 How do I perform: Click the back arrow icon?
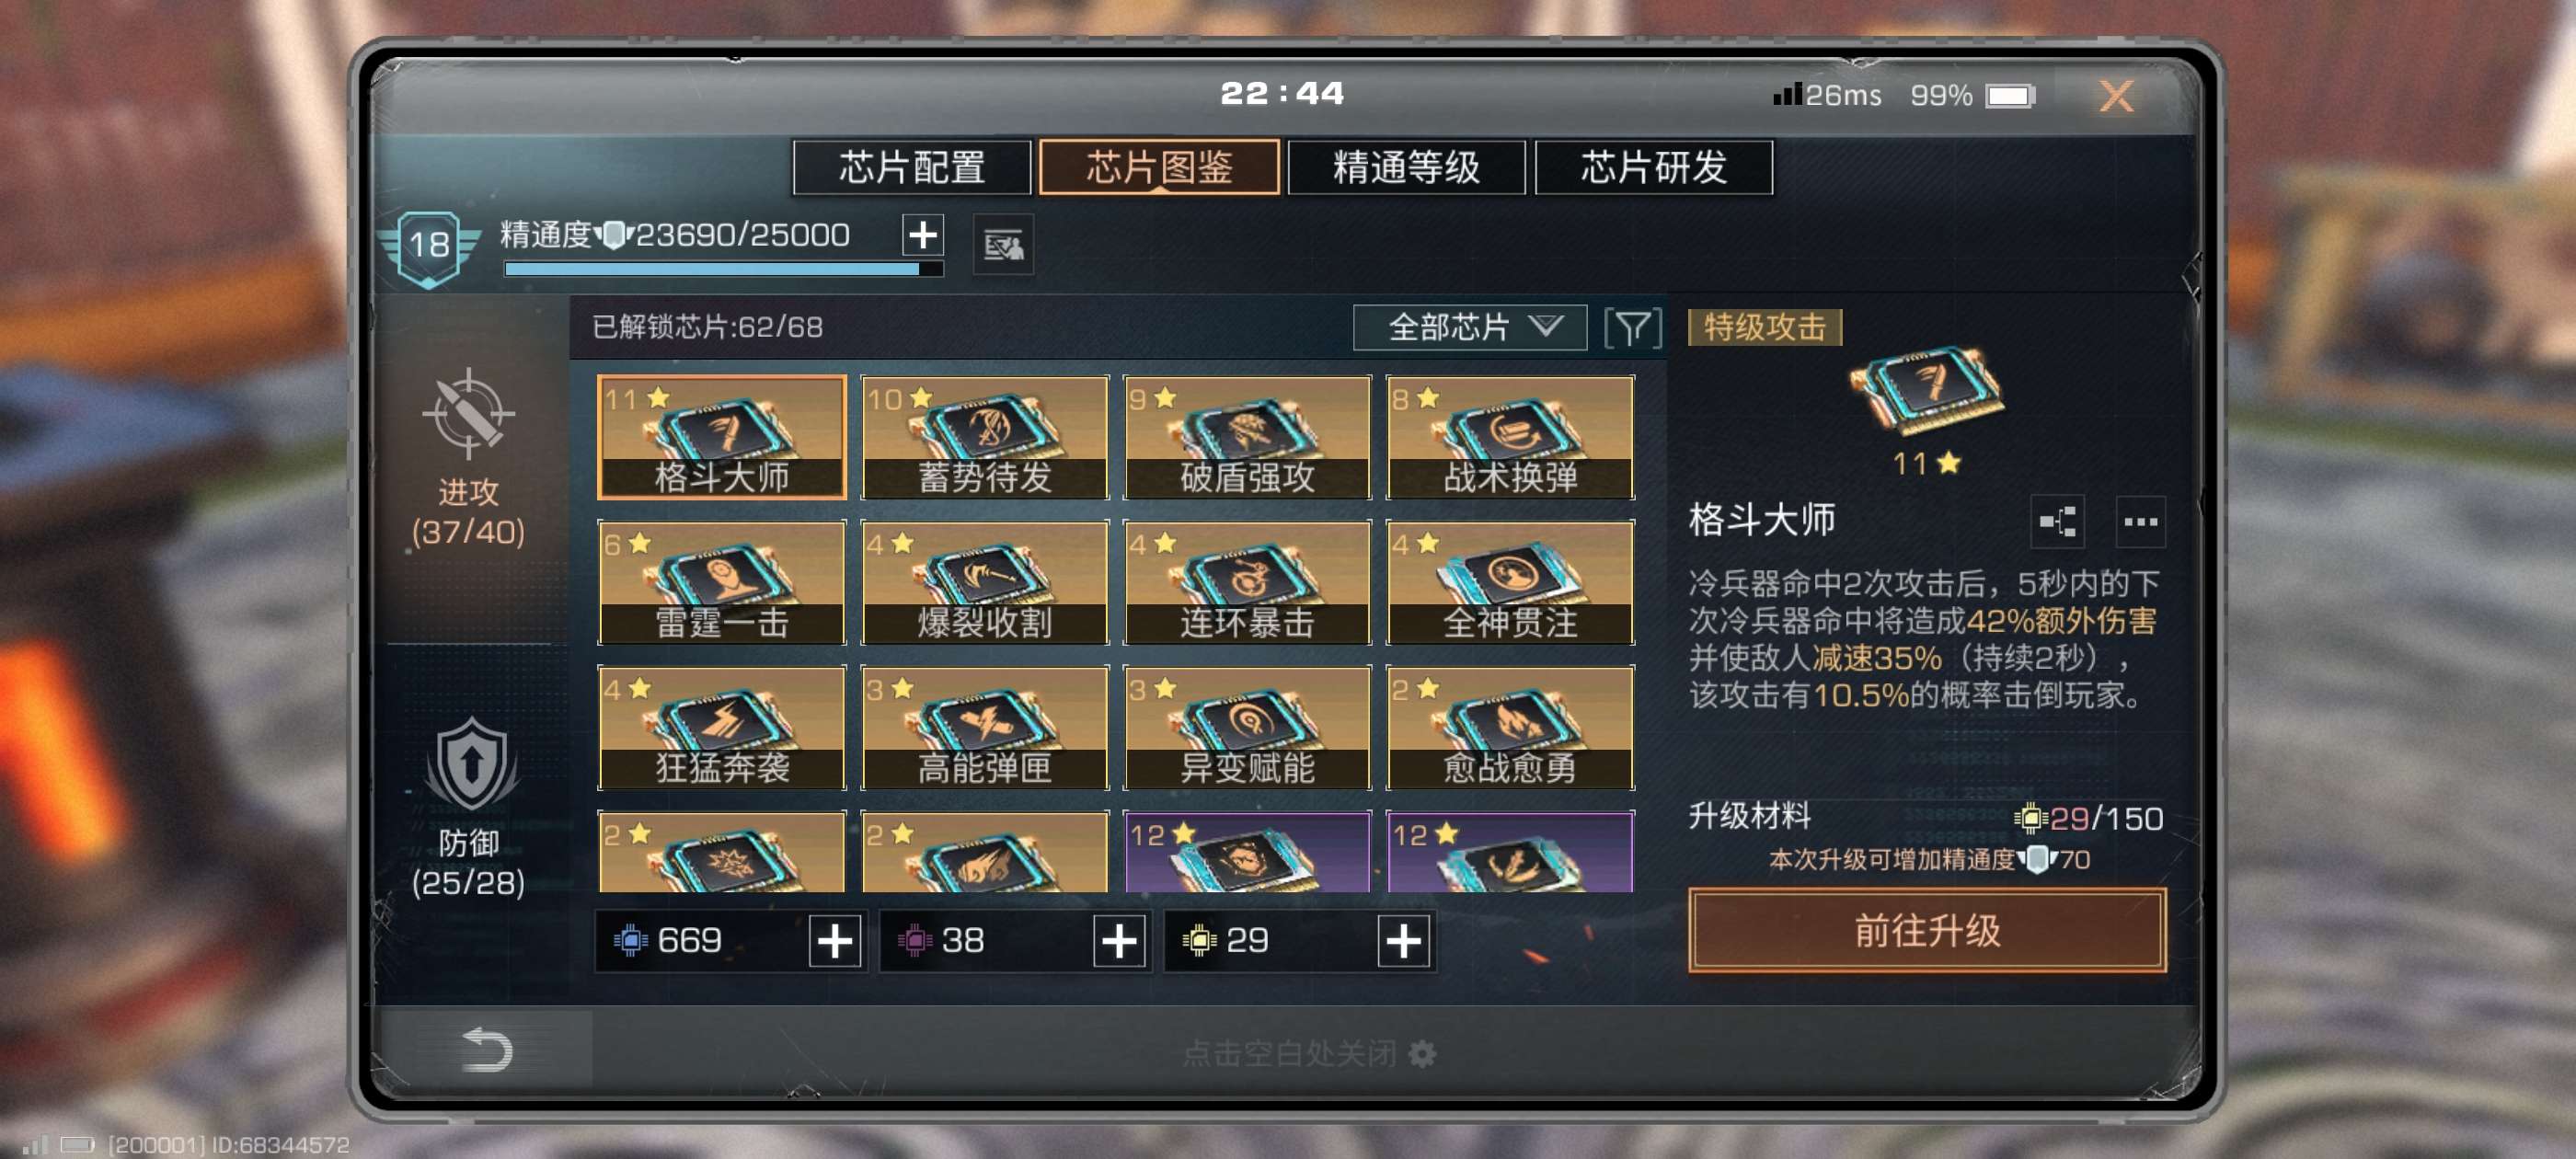coord(487,1050)
